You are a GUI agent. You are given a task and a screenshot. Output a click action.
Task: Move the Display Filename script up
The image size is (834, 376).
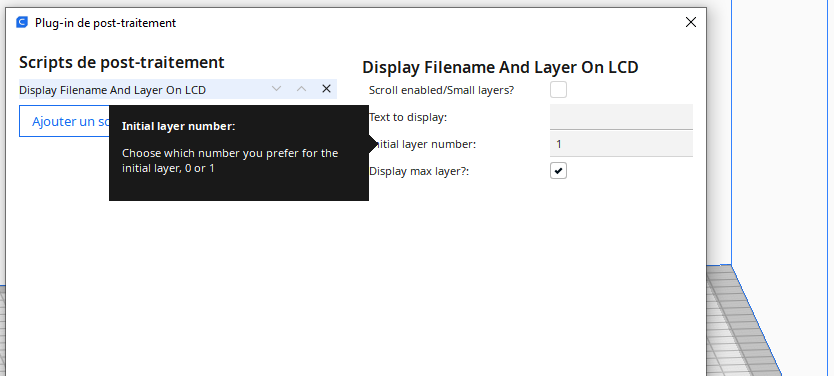point(302,89)
